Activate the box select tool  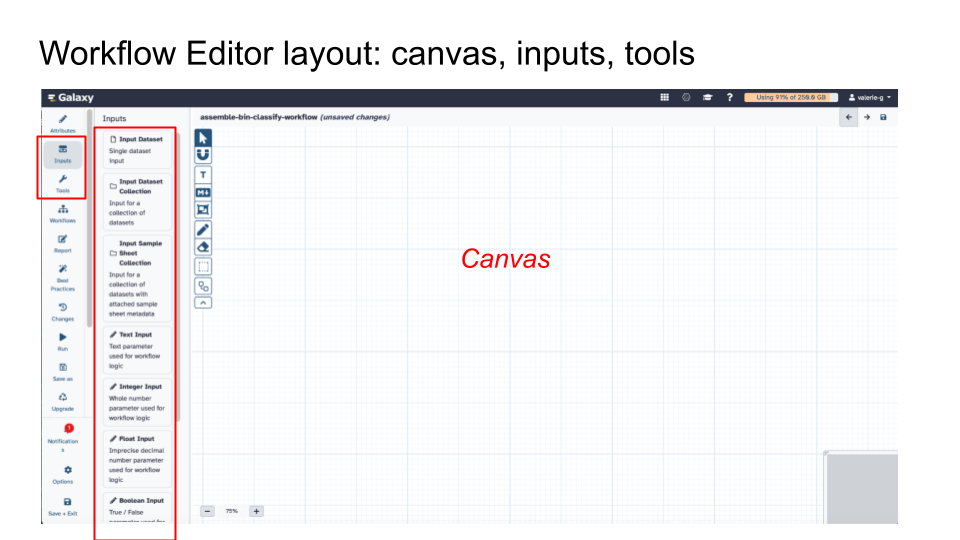click(203, 266)
